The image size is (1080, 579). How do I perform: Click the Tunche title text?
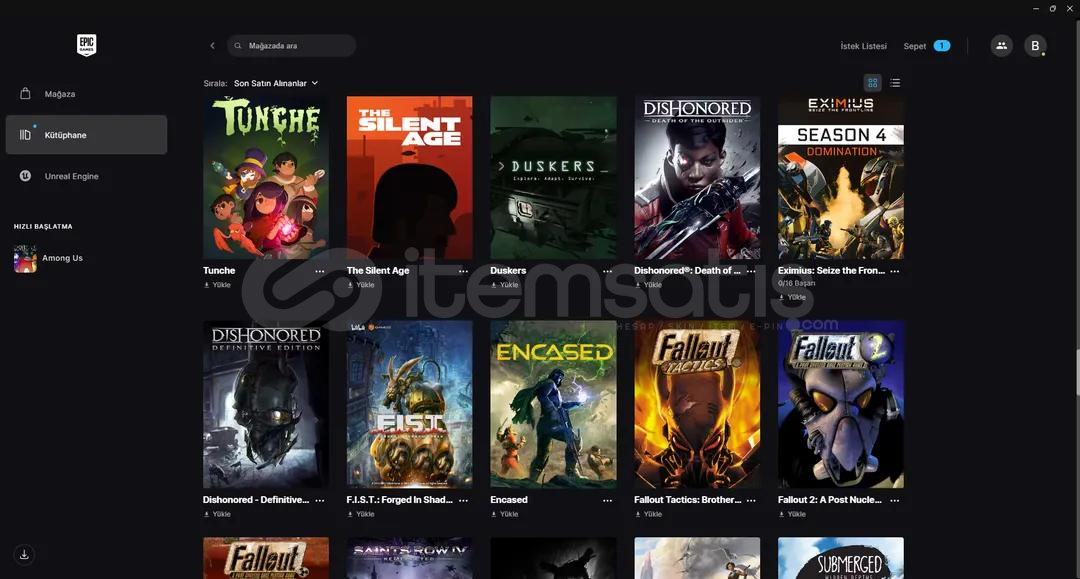pos(219,271)
